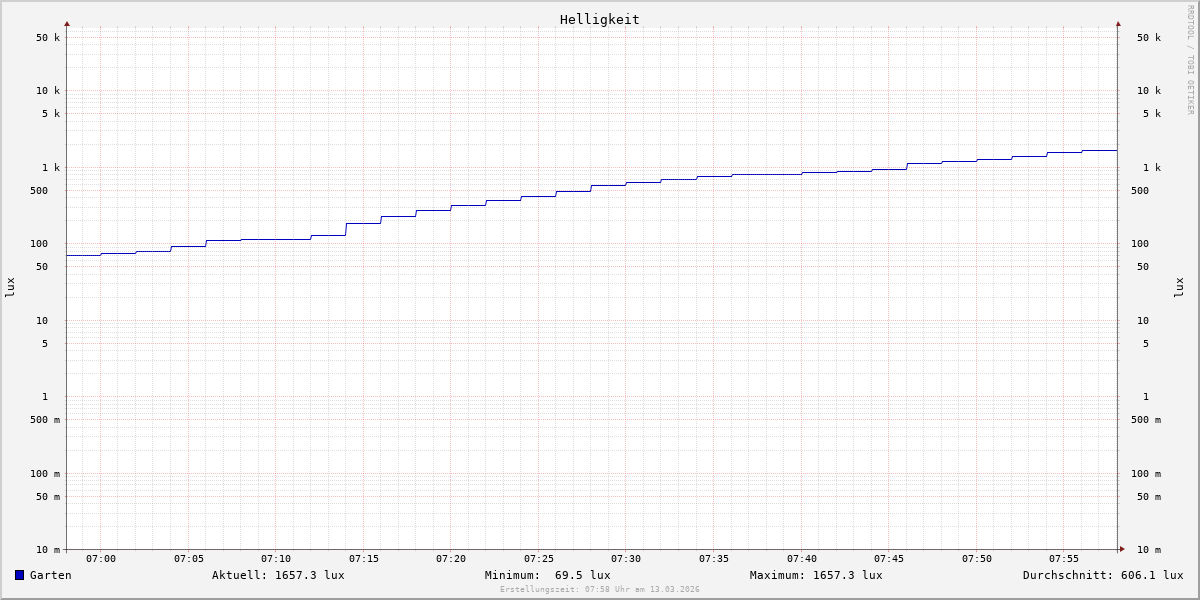Pick the 07:55 time axis label
This screenshot has height=600, width=1200.
click(1064, 559)
